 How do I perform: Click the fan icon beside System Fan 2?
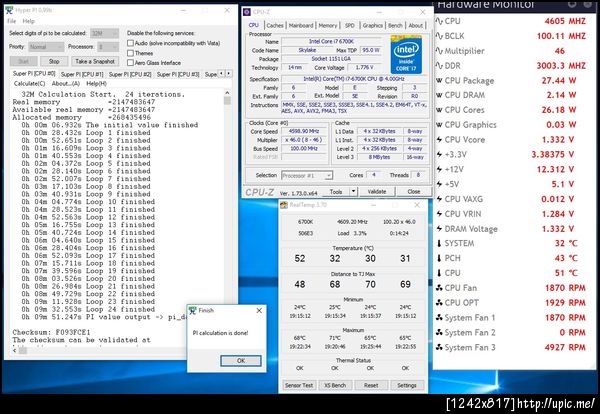(439, 333)
